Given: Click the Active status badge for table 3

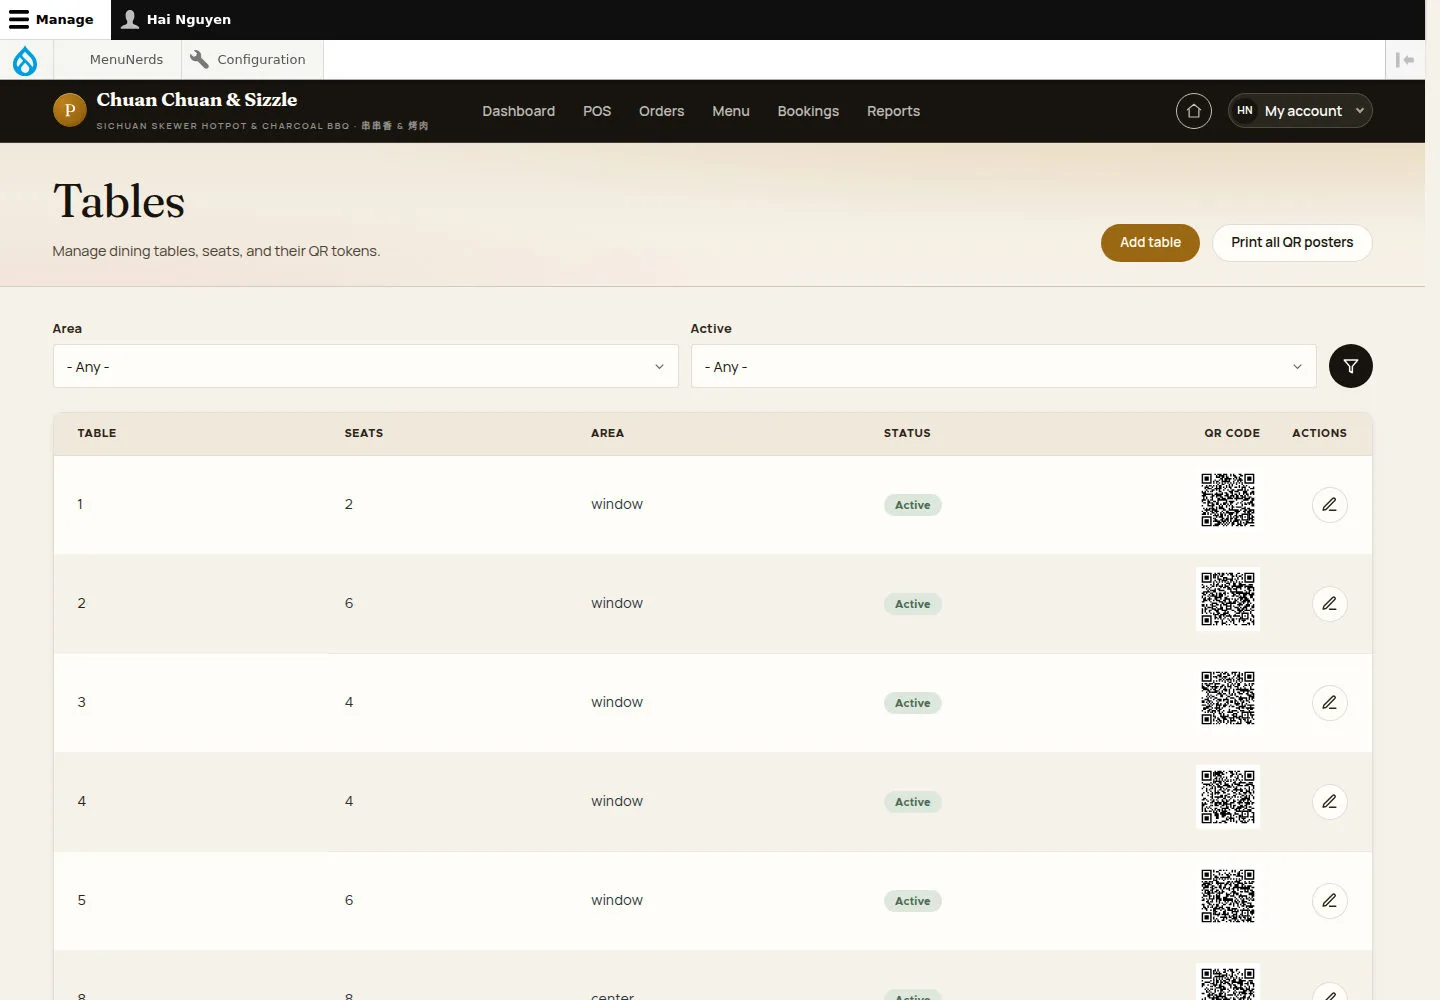Looking at the screenshot, I should [913, 703].
